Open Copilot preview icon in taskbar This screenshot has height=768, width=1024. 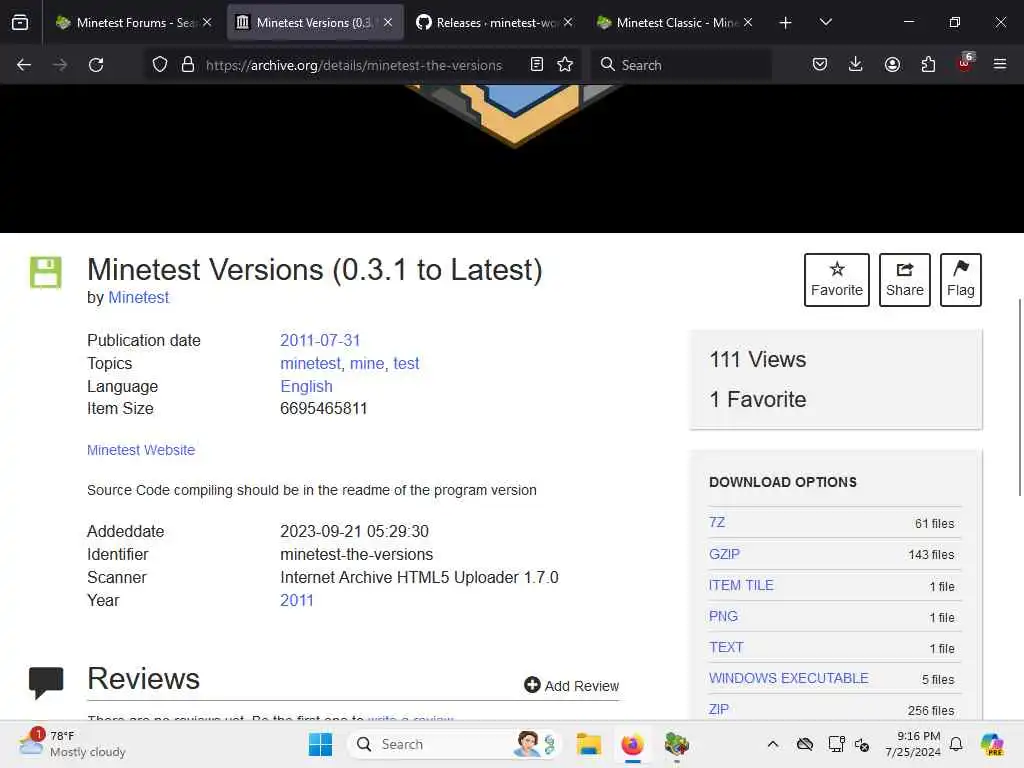pos(992,744)
